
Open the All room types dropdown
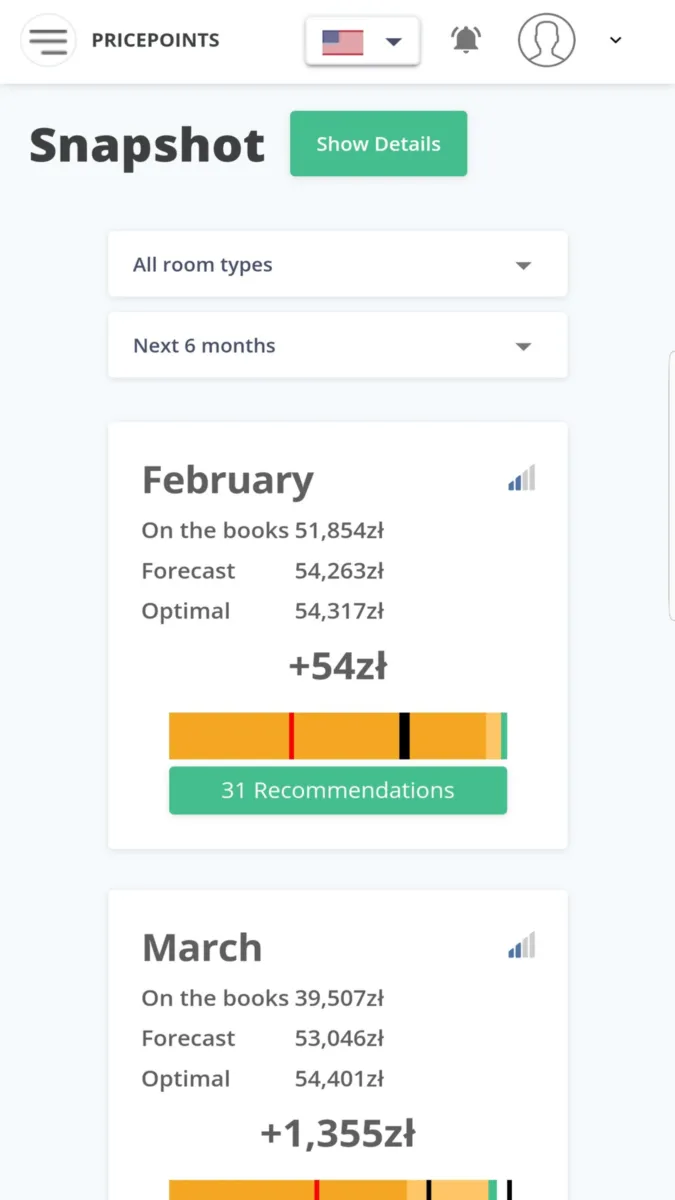click(x=337, y=265)
